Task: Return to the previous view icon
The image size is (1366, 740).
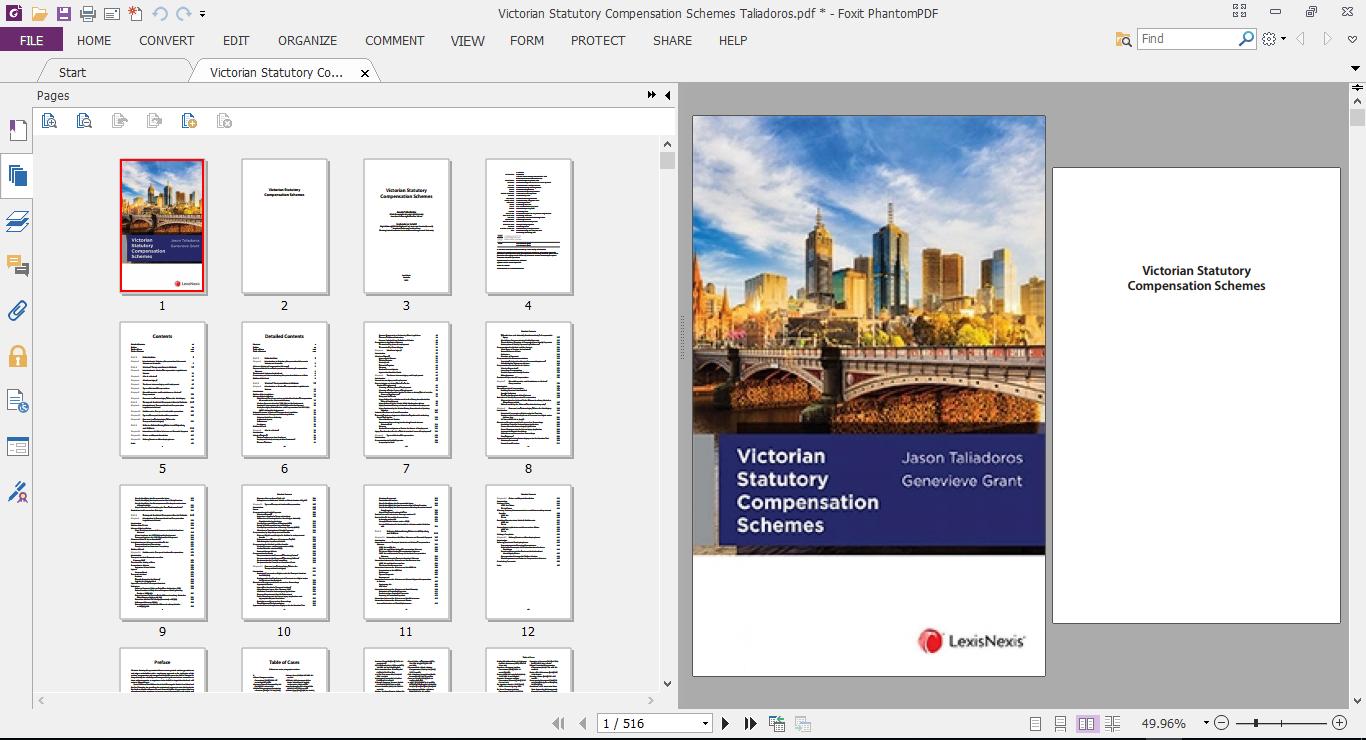Action: tap(777, 723)
